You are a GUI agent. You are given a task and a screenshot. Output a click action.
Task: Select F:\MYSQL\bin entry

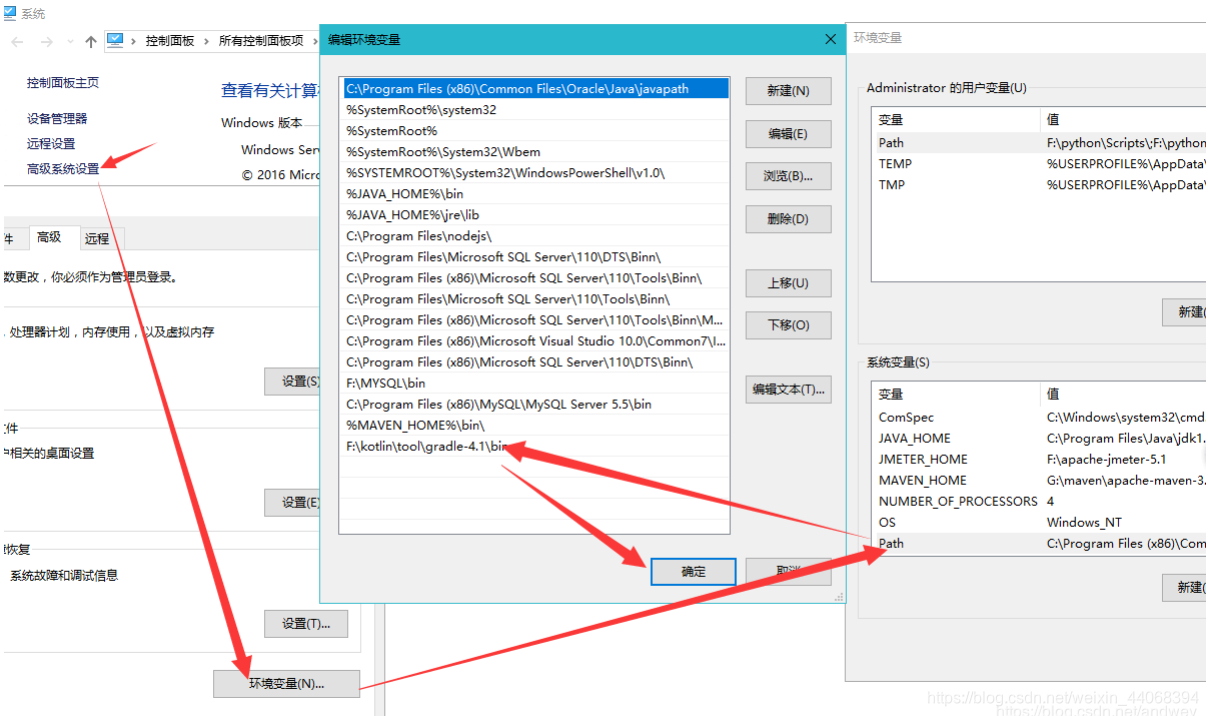point(535,383)
